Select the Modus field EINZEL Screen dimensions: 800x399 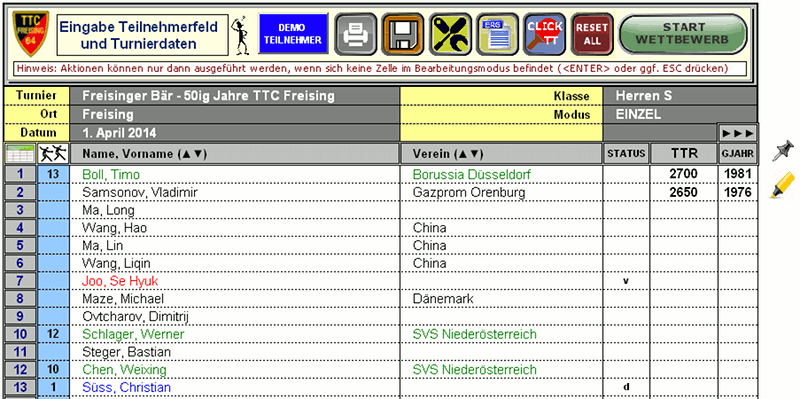[680, 114]
